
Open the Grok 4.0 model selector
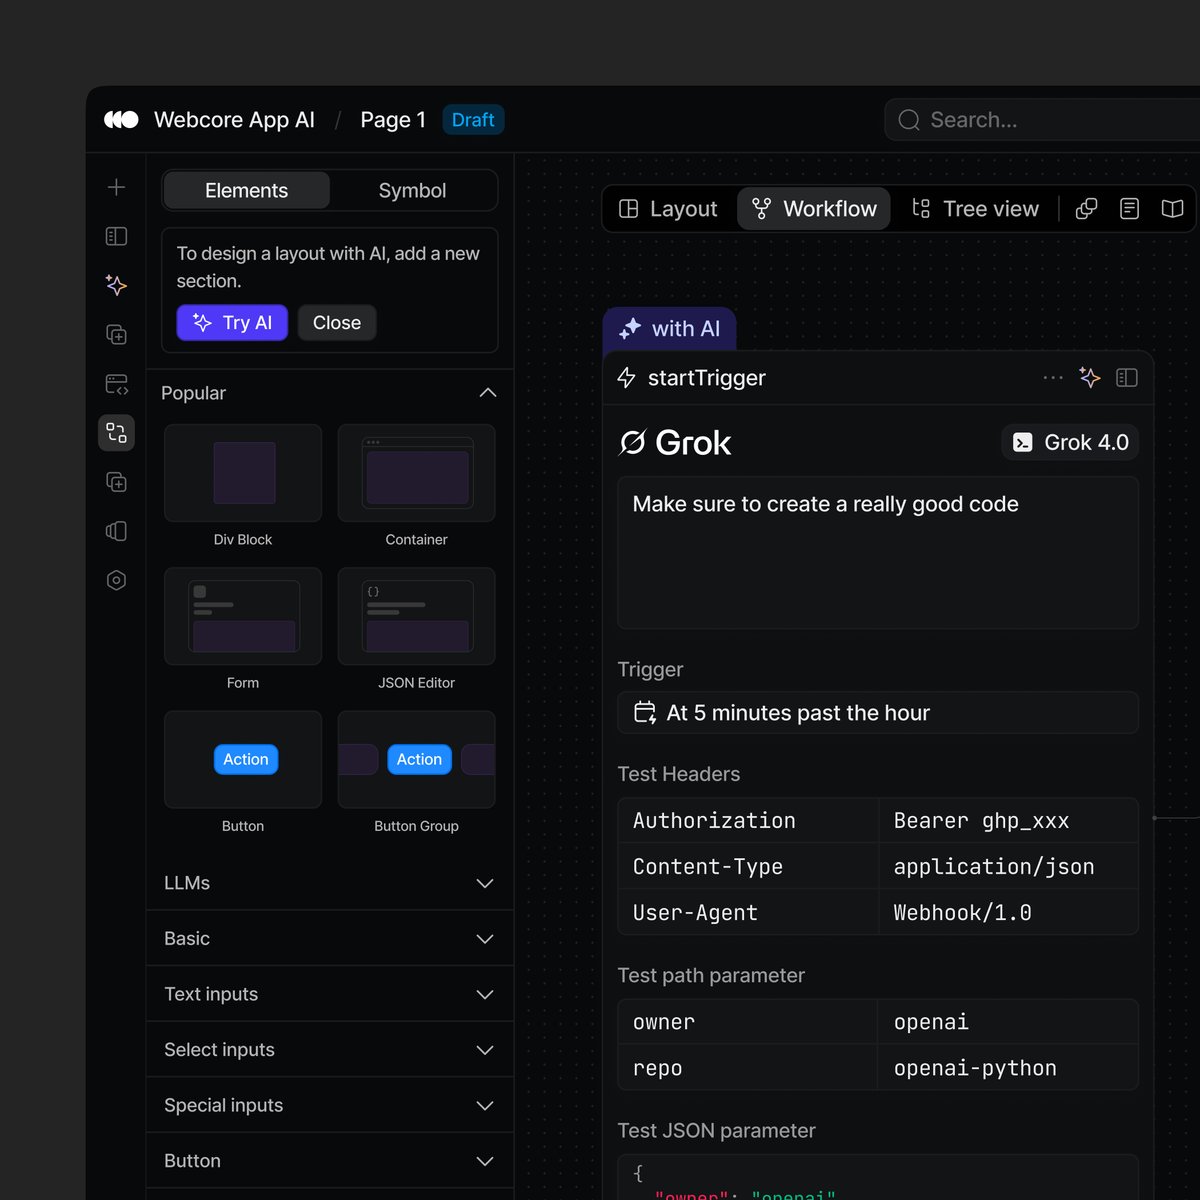(1070, 442)
